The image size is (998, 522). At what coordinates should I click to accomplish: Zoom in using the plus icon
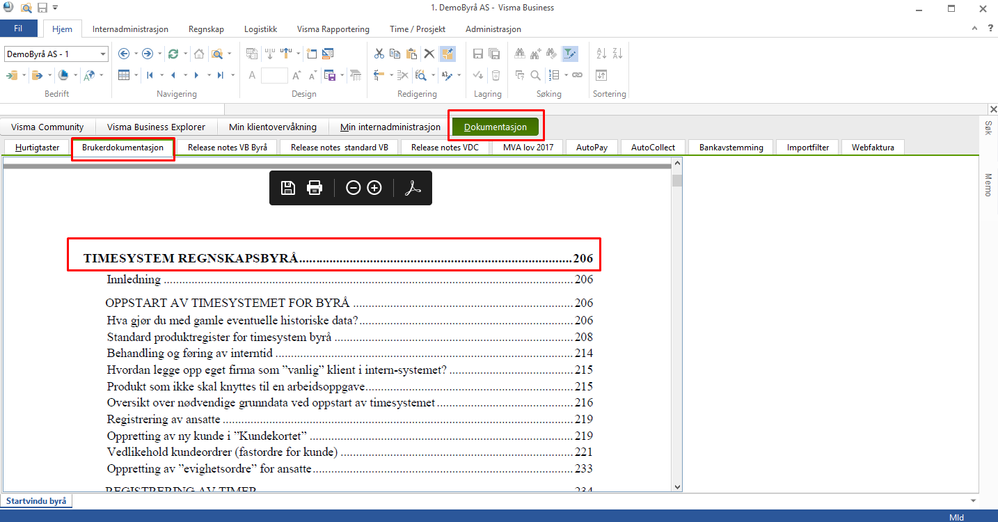pyautogui.click(x=374, y=188)
